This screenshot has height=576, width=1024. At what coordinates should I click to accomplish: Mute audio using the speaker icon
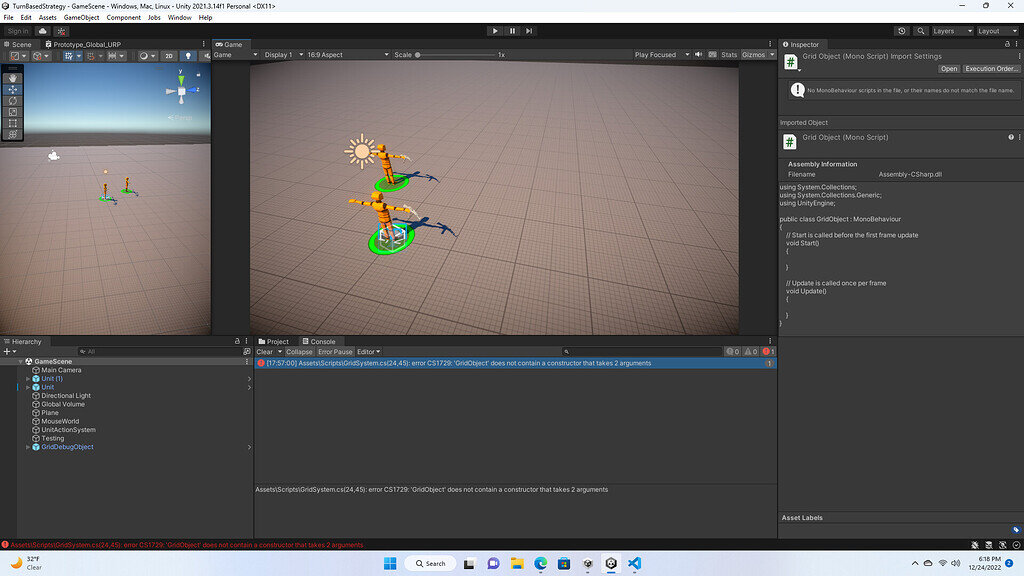click(698, 55)
